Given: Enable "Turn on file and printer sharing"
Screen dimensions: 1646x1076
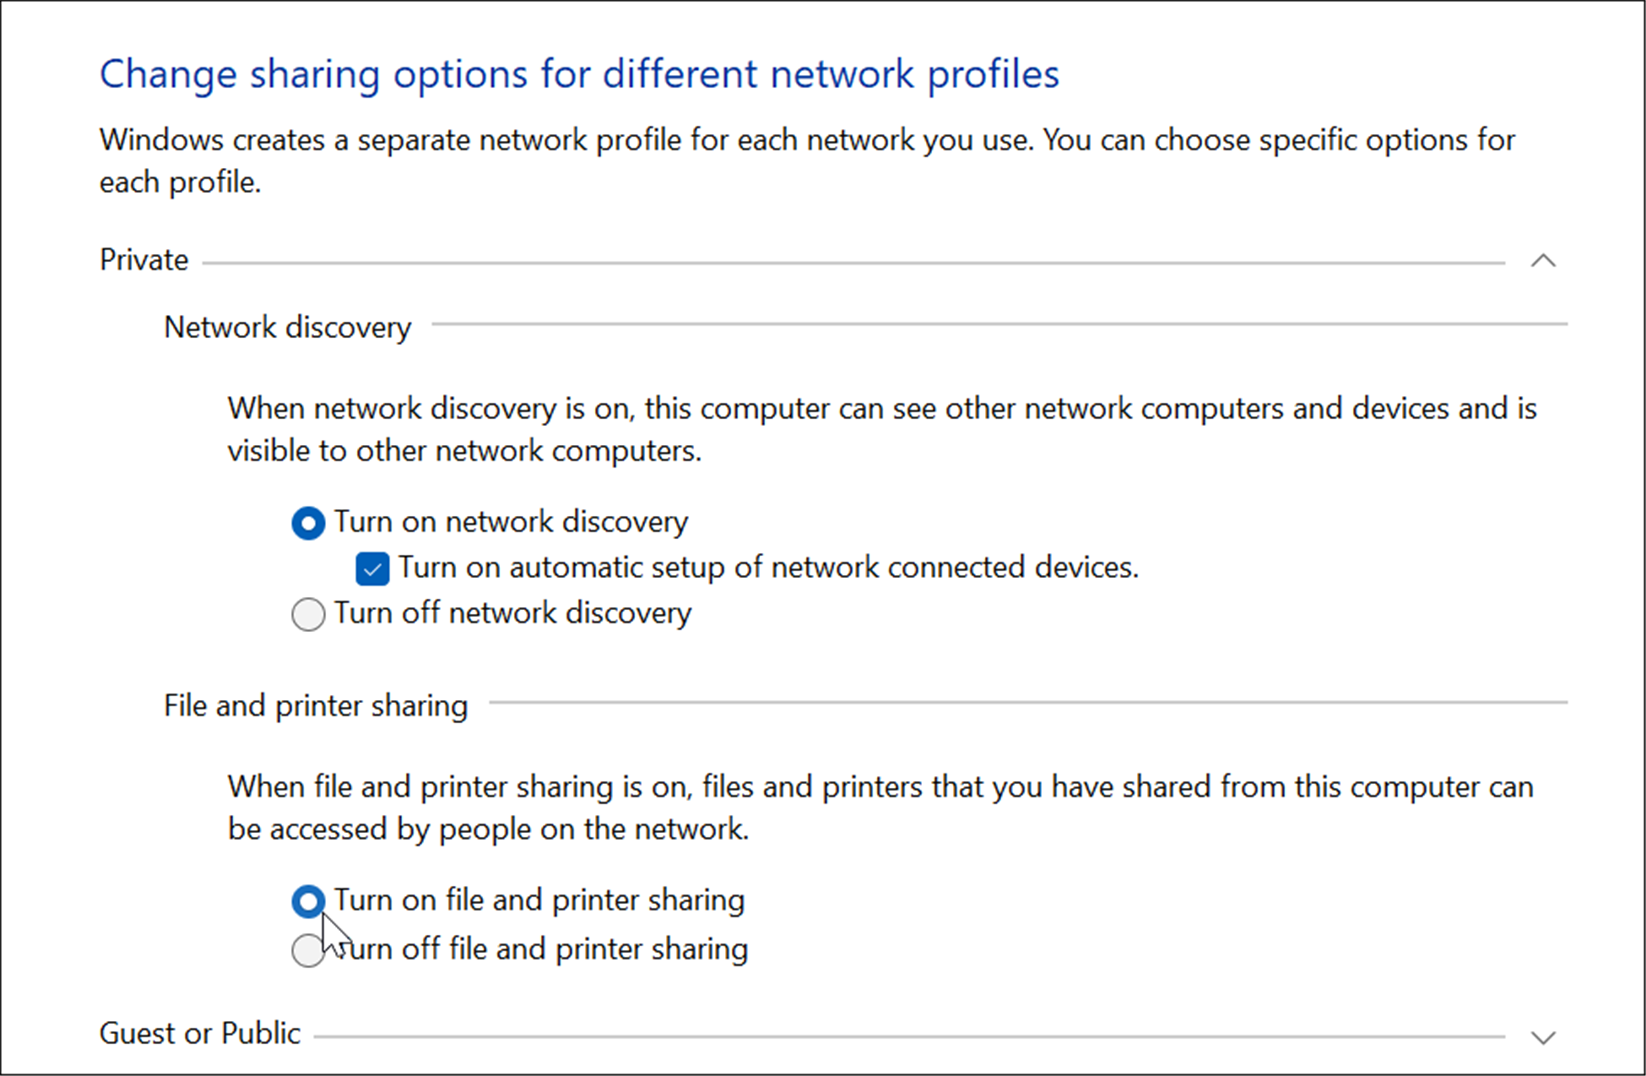Looking at the screenshot, I should (308, 901).
